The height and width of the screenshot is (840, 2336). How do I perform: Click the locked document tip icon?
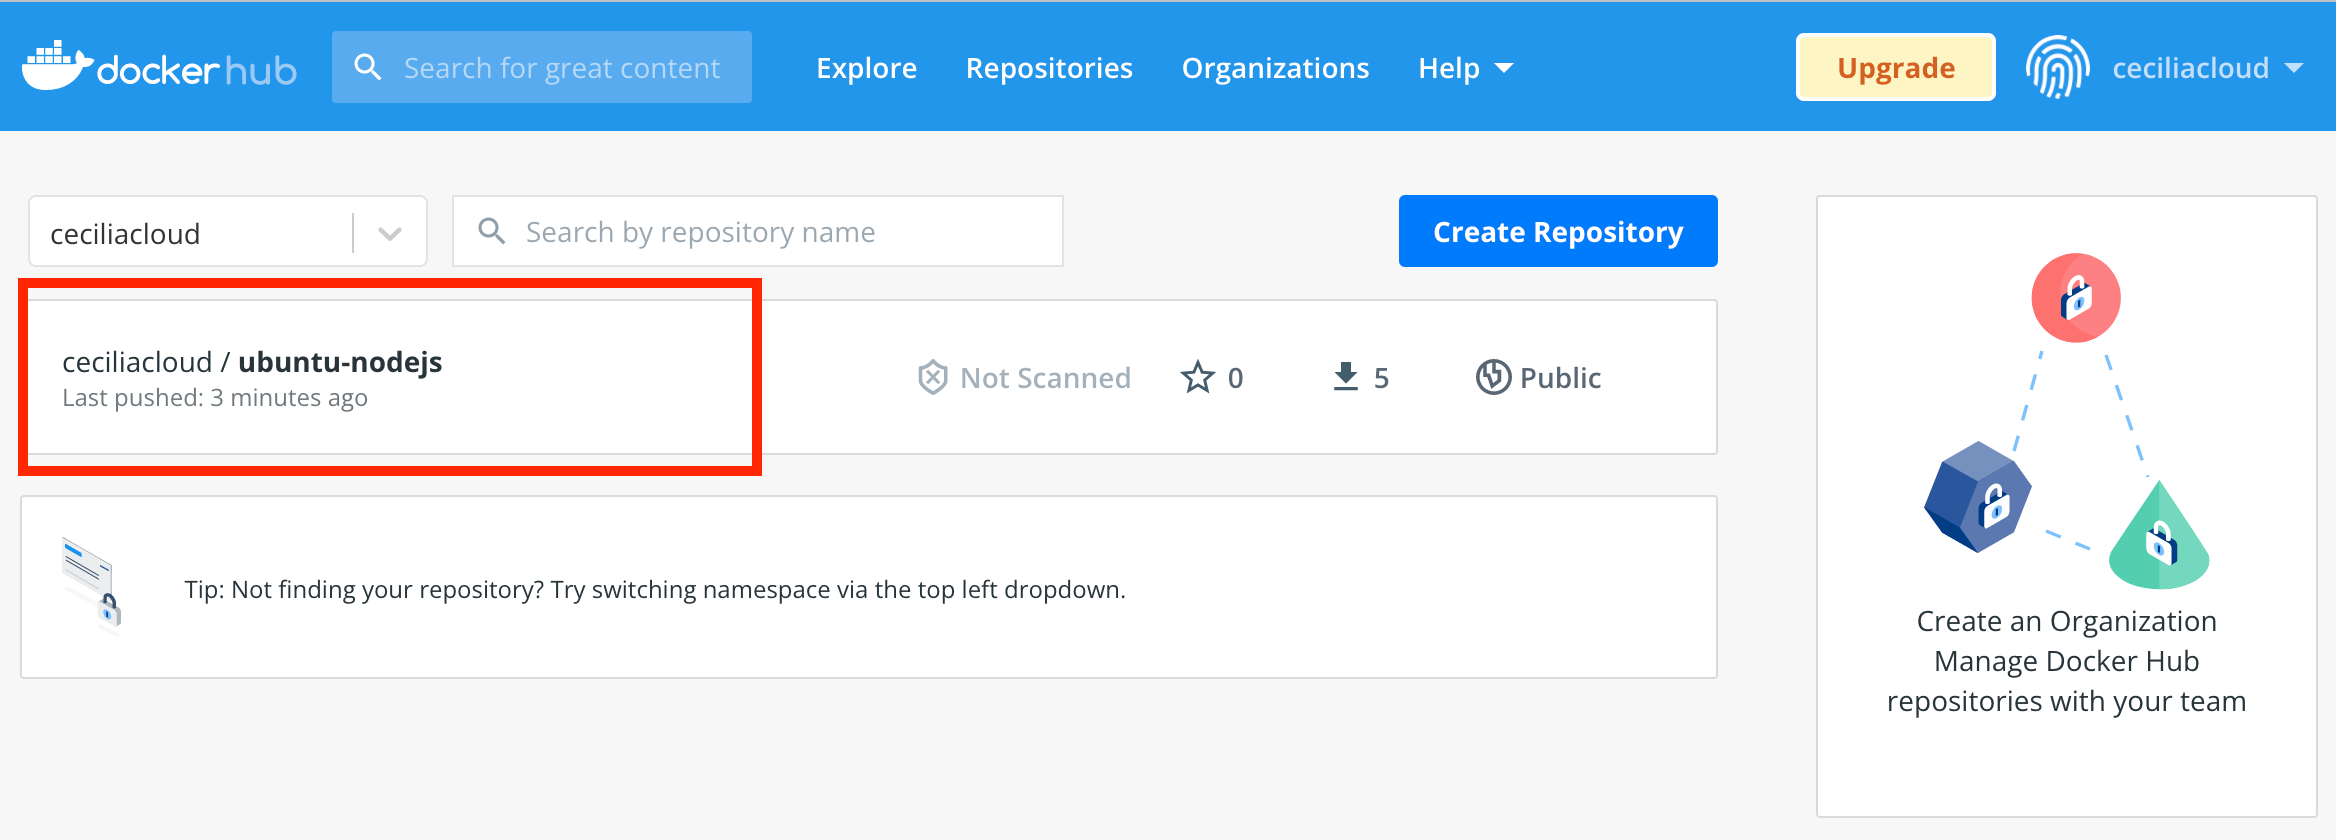tap(92, 586)
